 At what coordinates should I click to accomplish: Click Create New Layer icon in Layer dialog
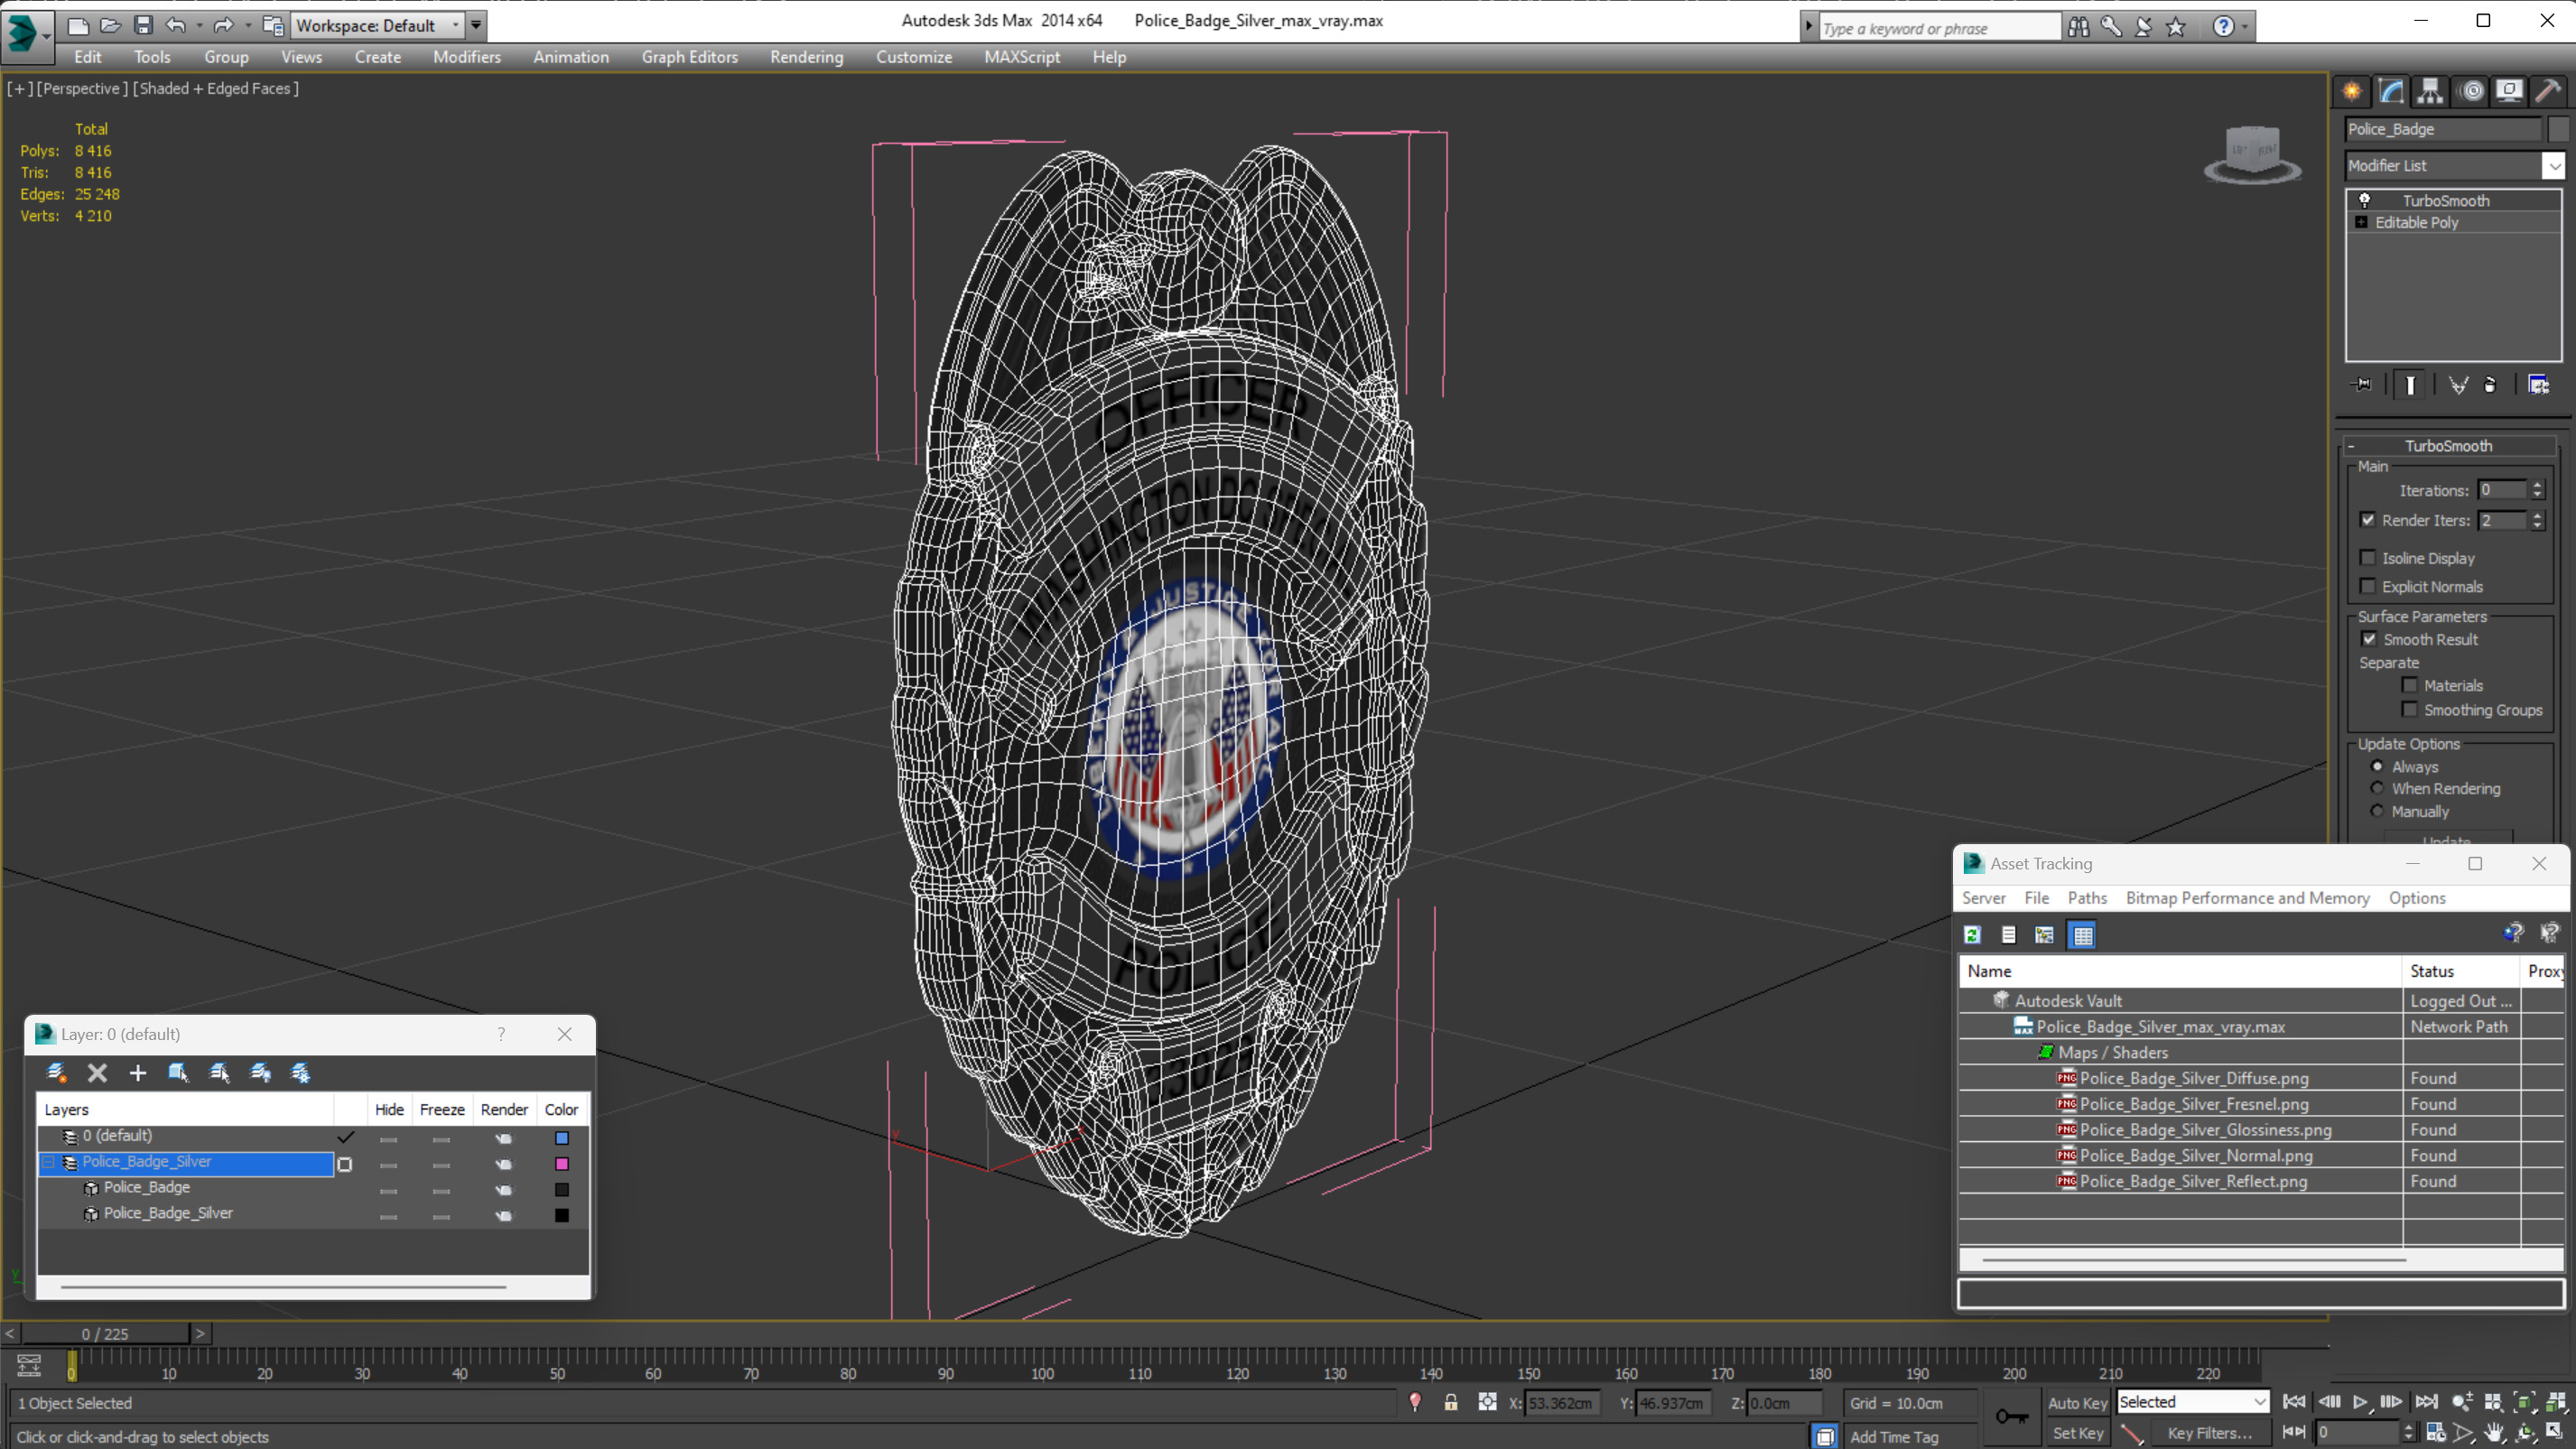[x=56, y=1073]
